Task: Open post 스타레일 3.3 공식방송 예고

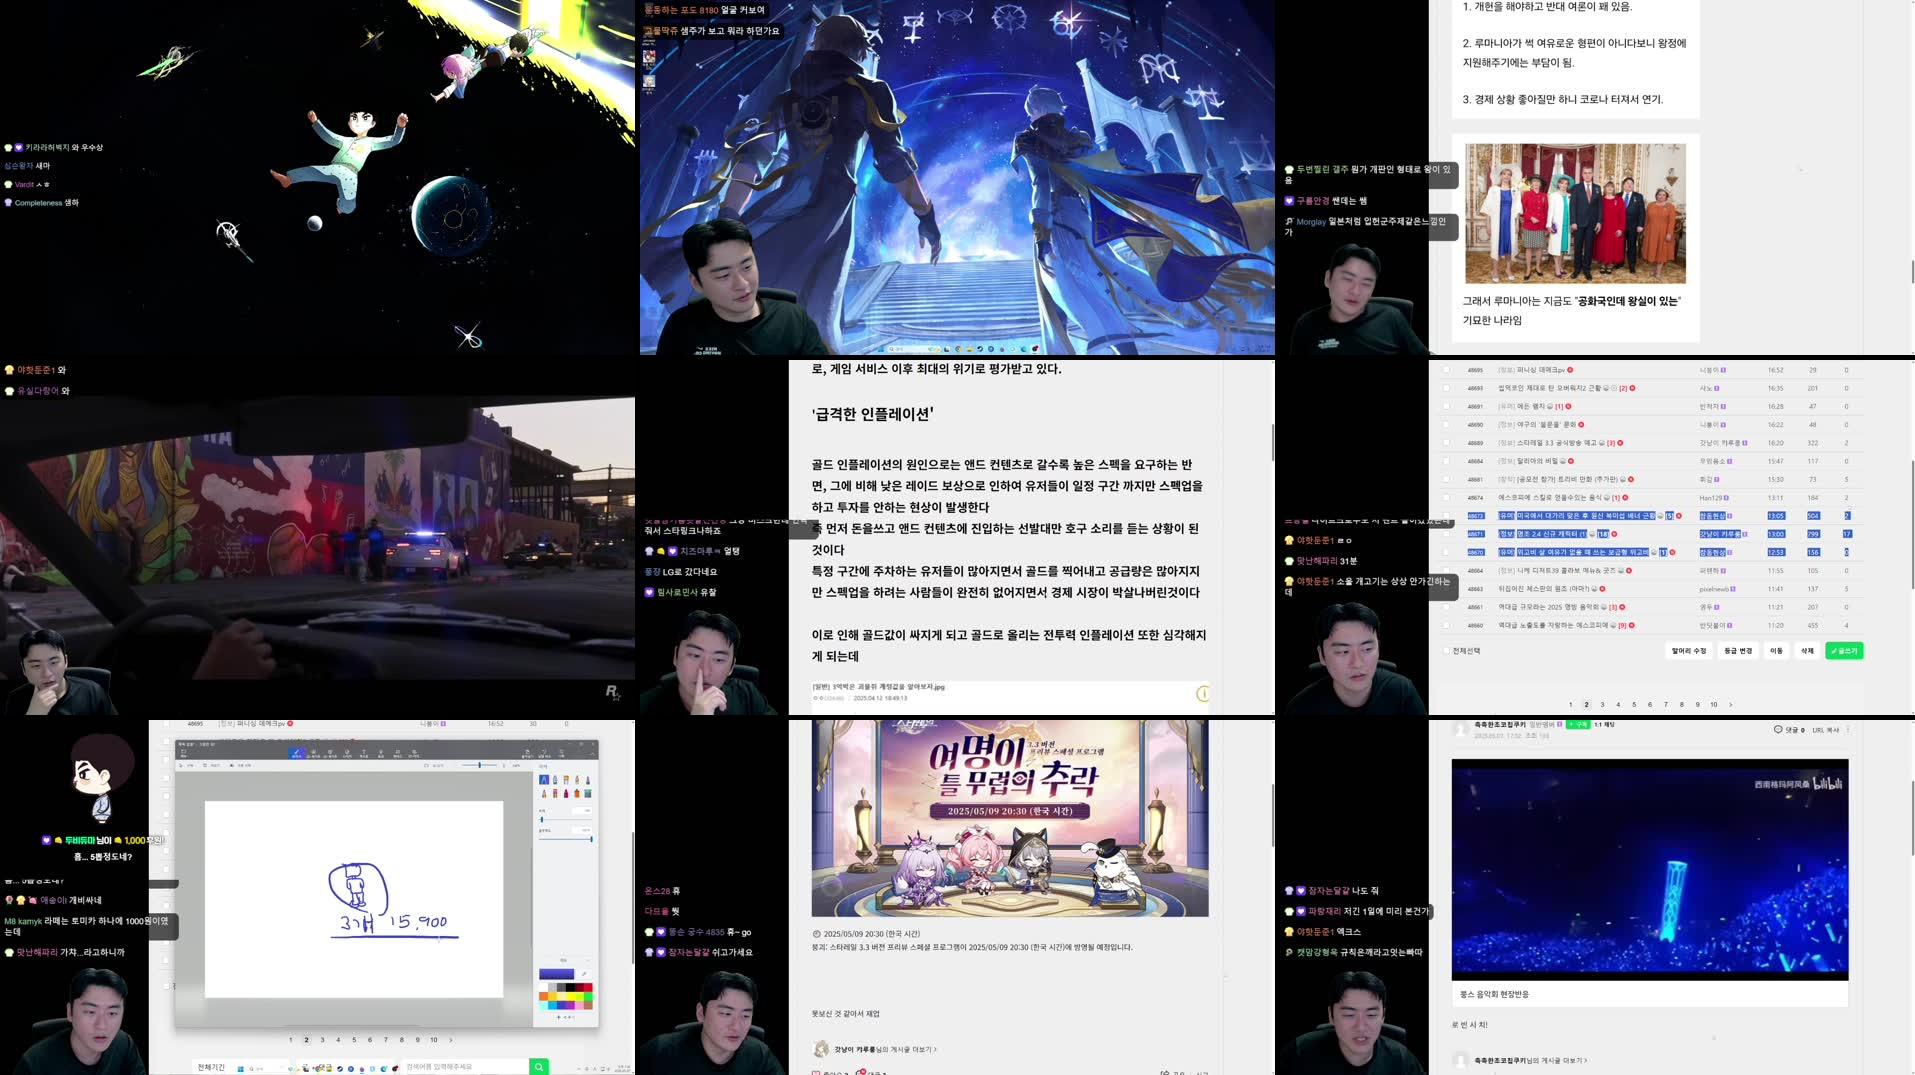Action: click(1557, 442)
